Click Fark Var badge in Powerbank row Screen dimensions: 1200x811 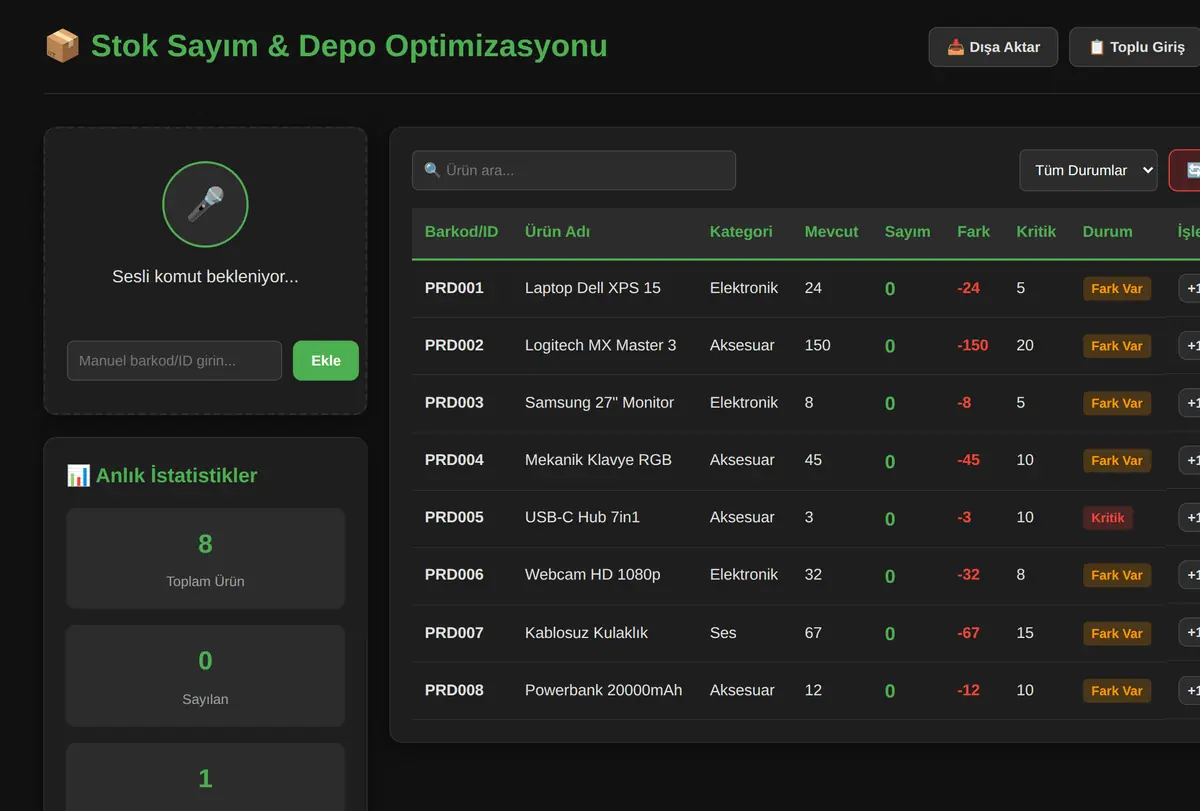(1117, 691)
